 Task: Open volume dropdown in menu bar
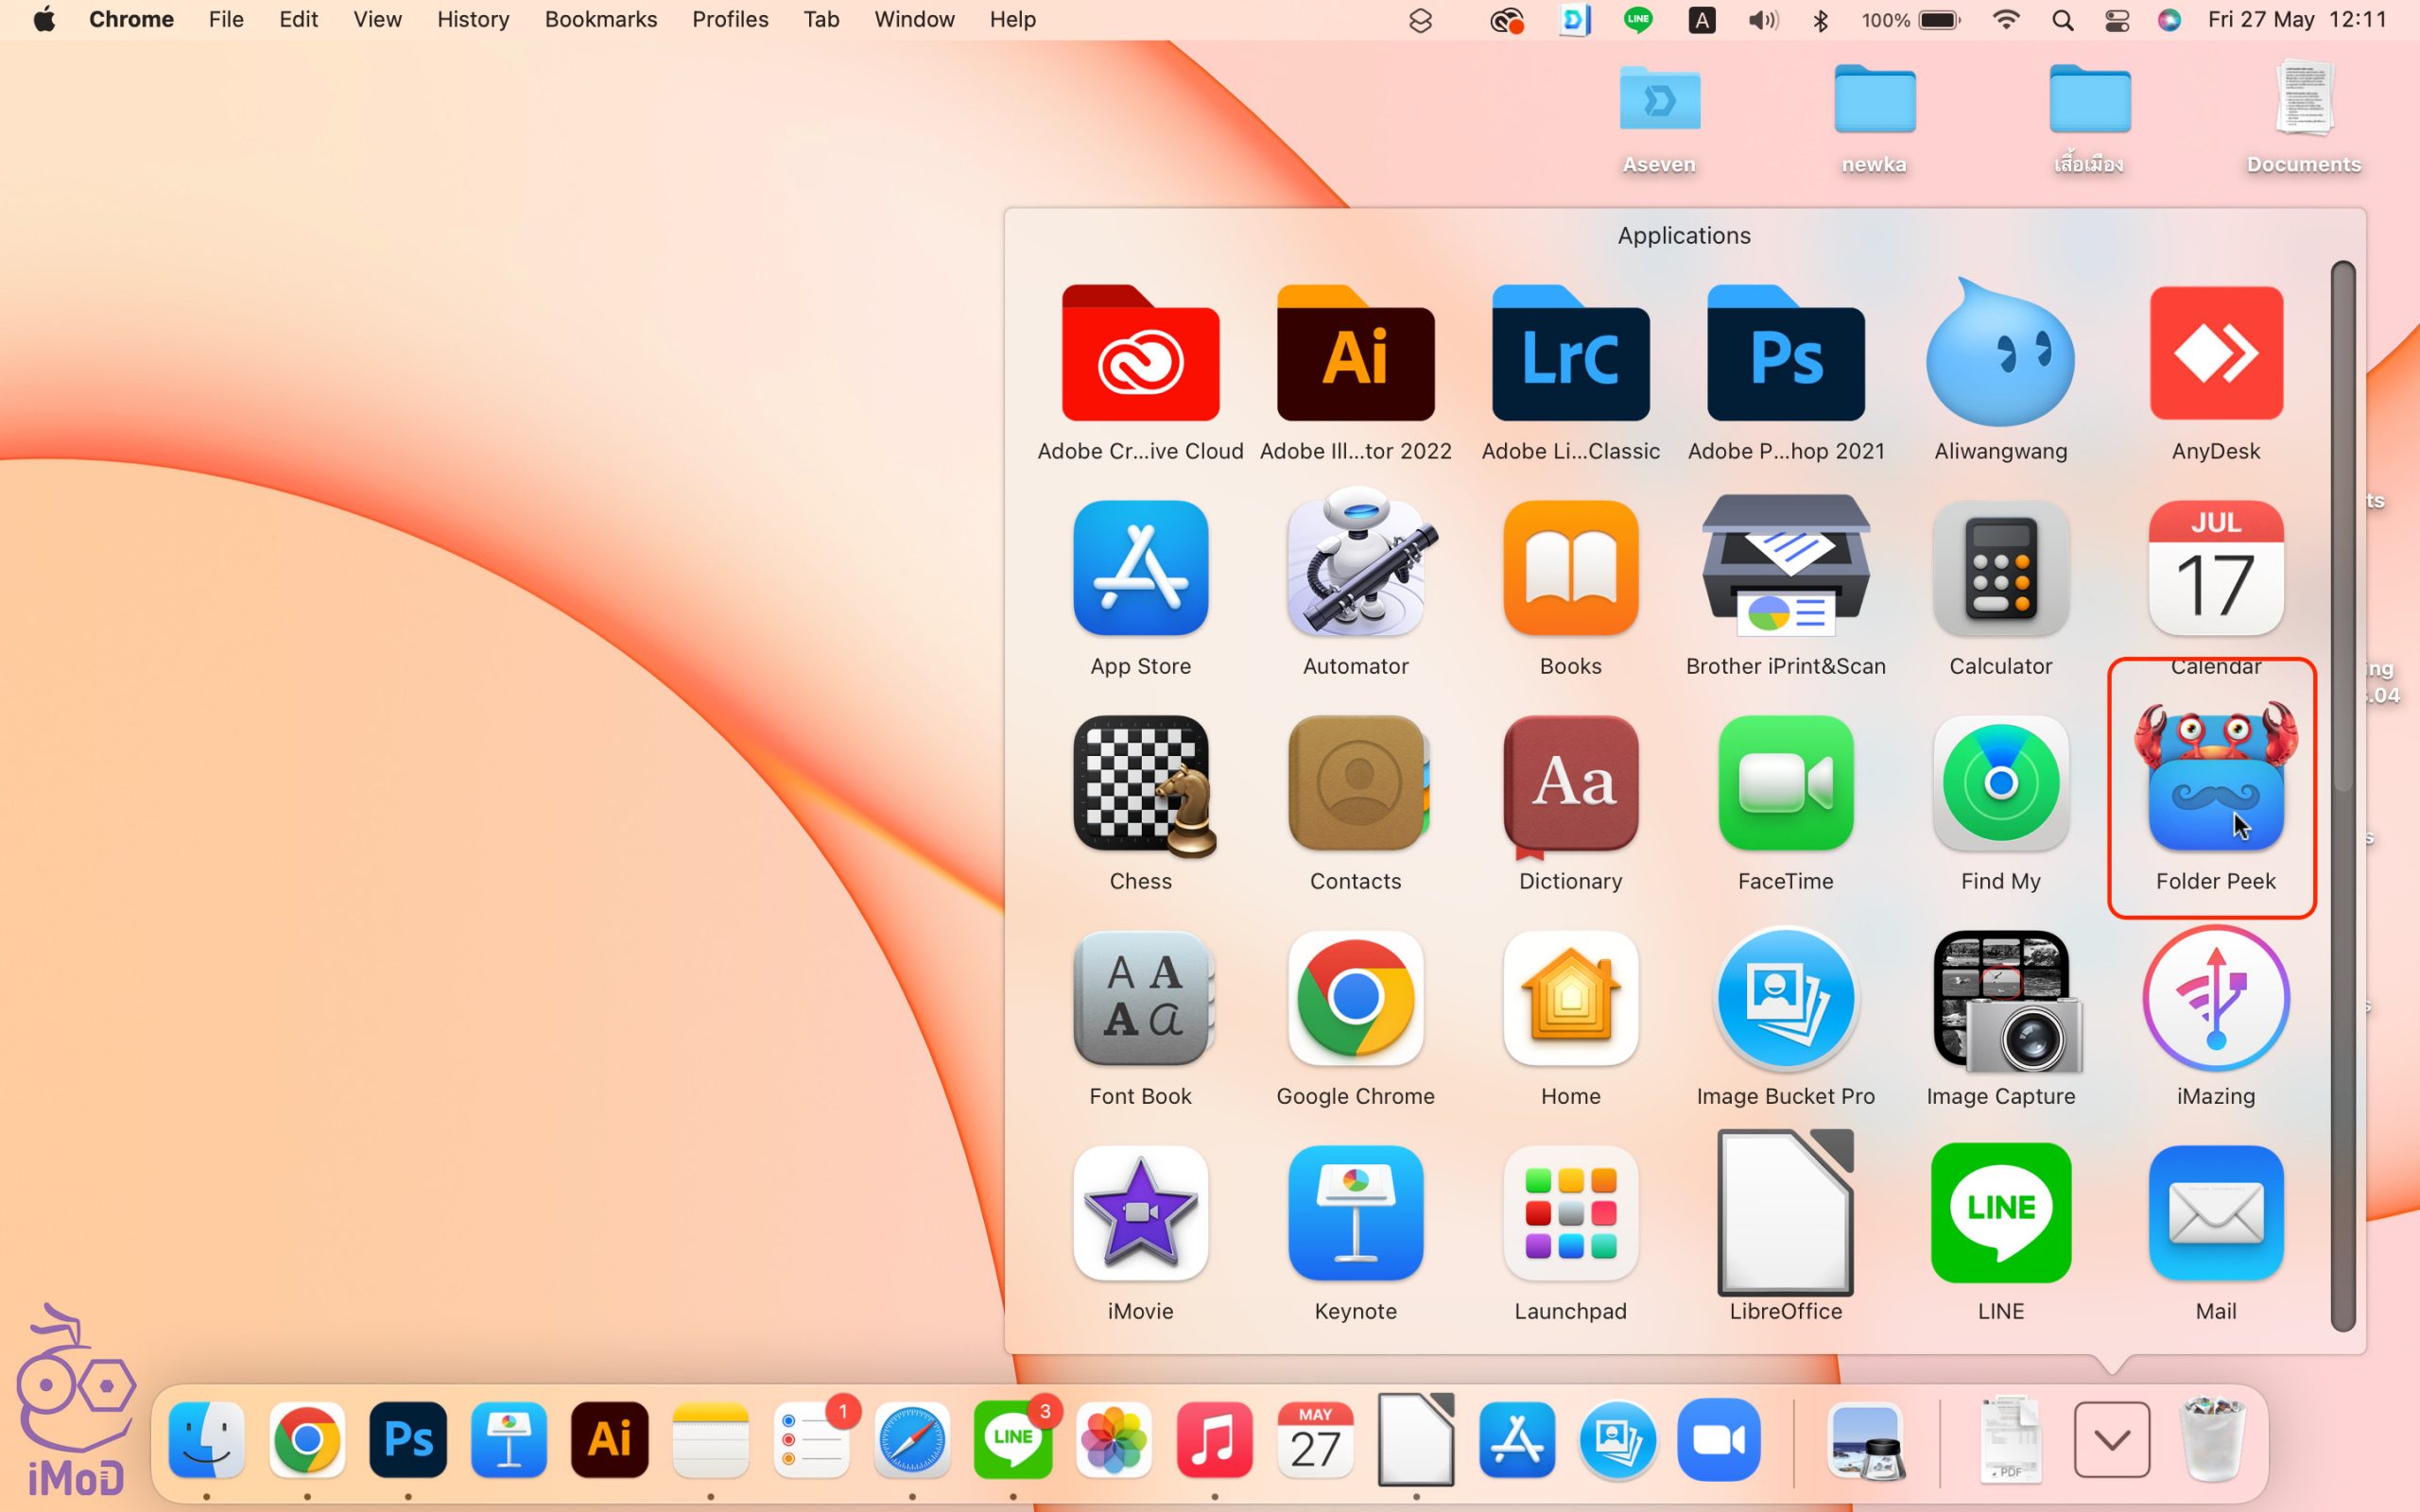point(1763,20)
